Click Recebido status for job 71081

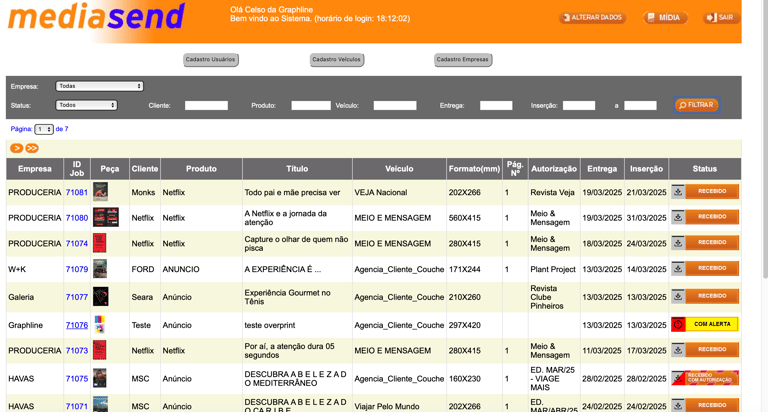click(712, 192)
